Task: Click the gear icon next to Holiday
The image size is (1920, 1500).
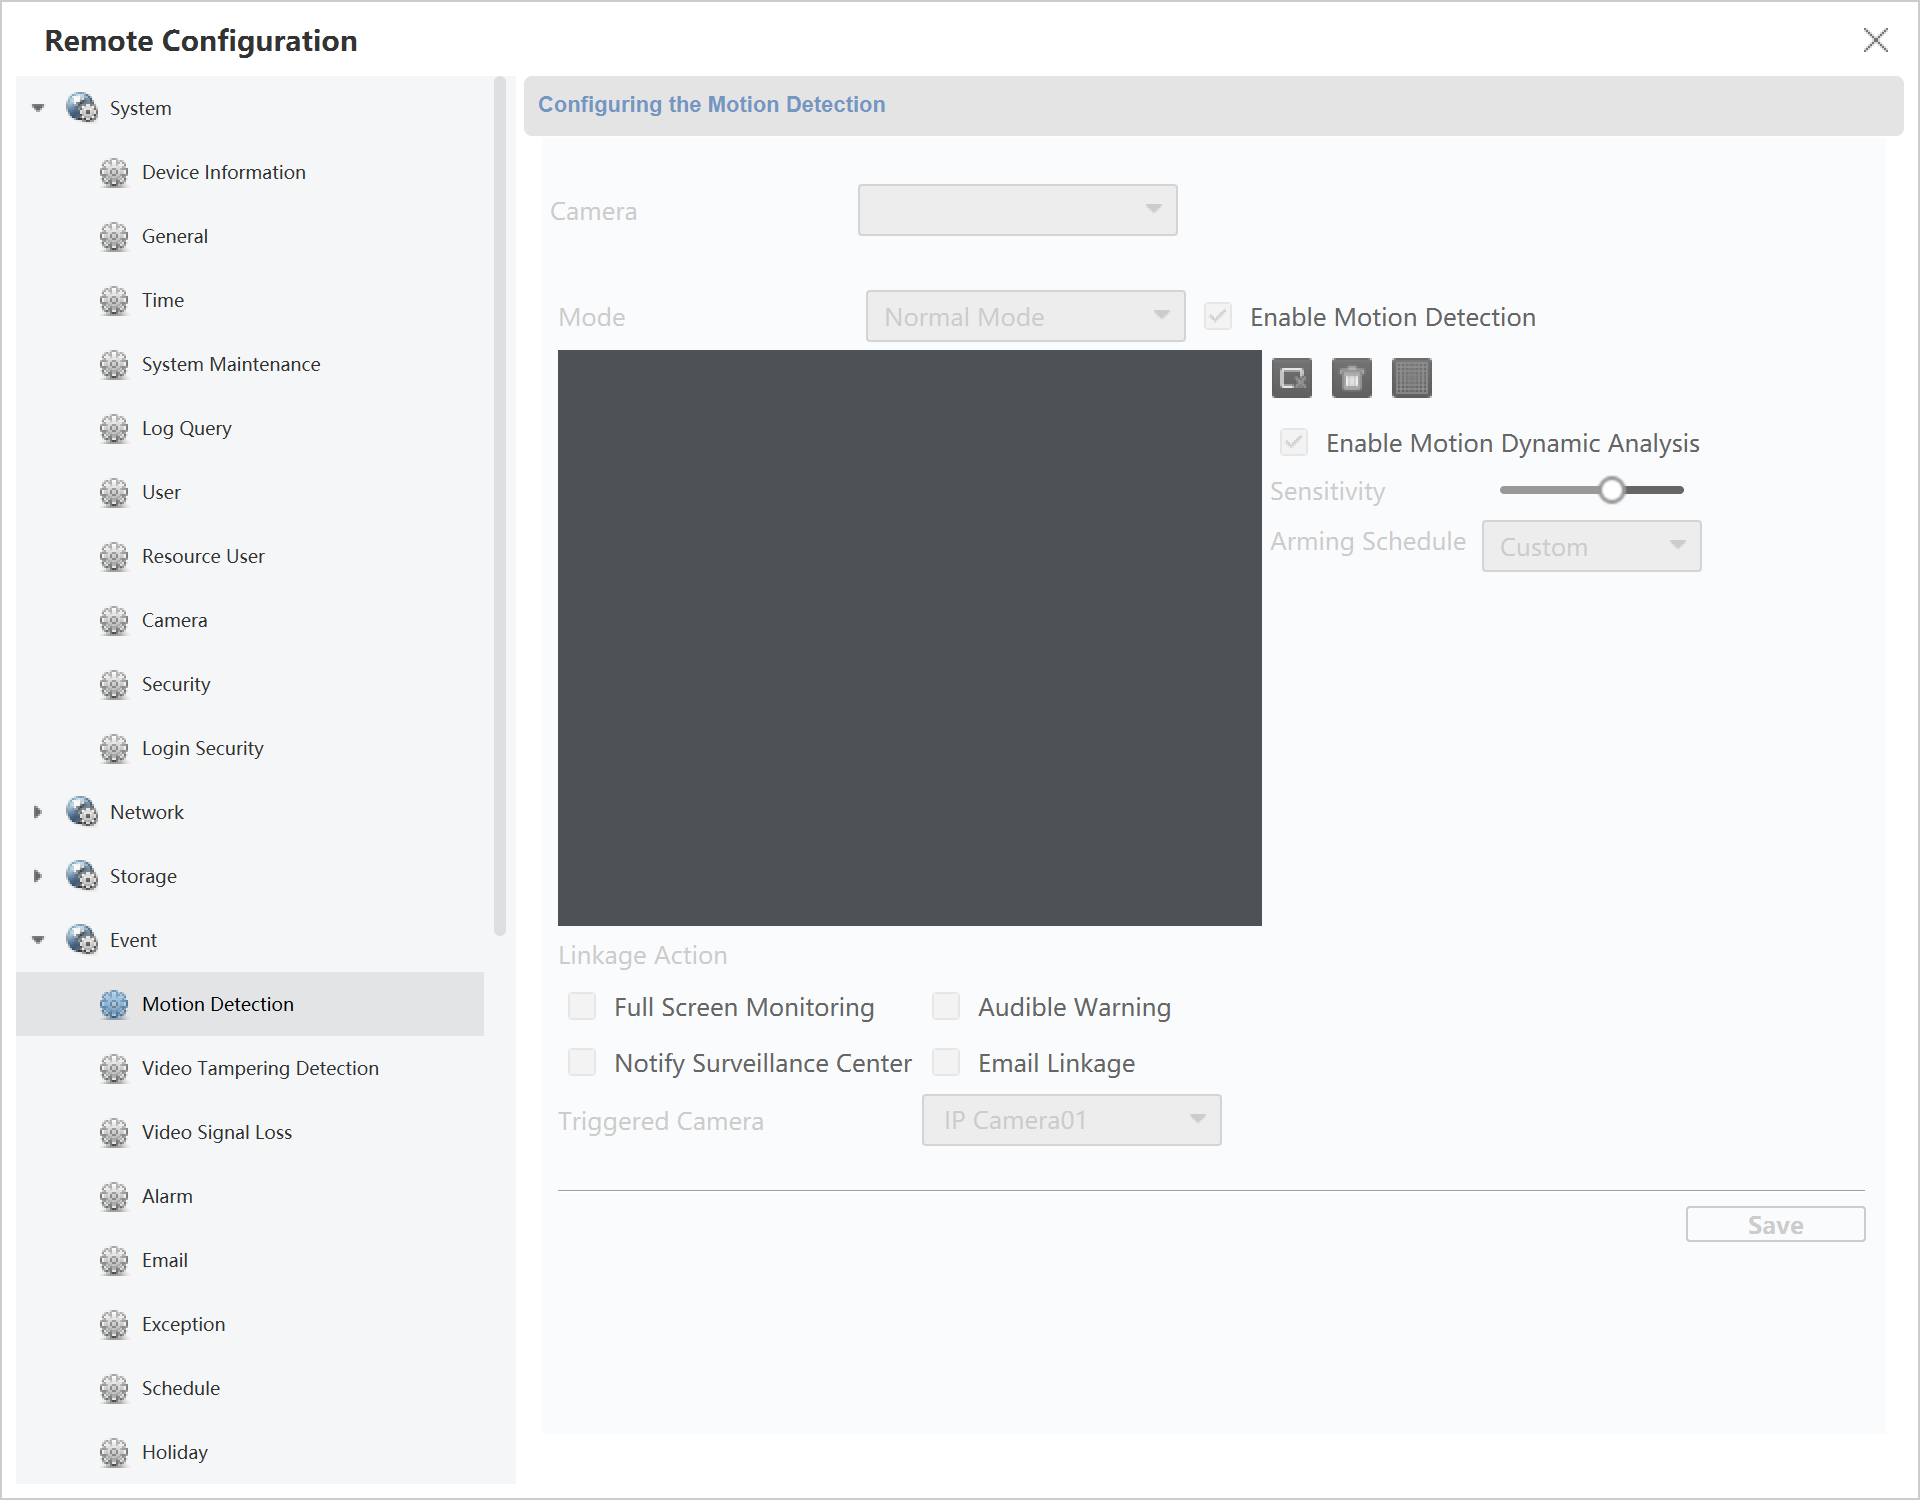Action: point(114,1452)
